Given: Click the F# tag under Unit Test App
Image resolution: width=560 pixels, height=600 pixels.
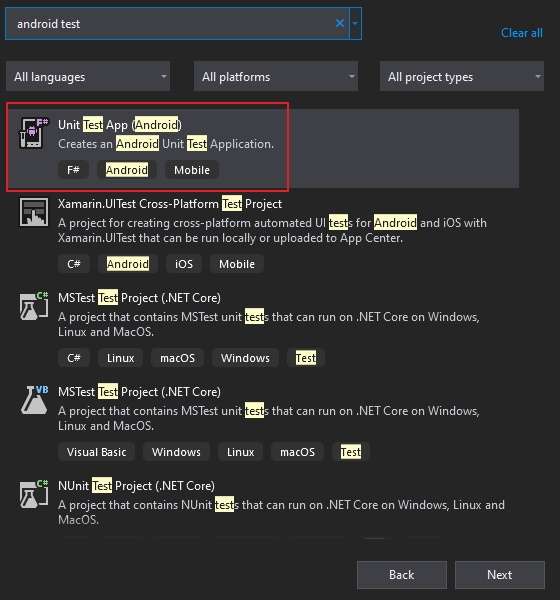Looking at the screenshot, I should point(73,170).
